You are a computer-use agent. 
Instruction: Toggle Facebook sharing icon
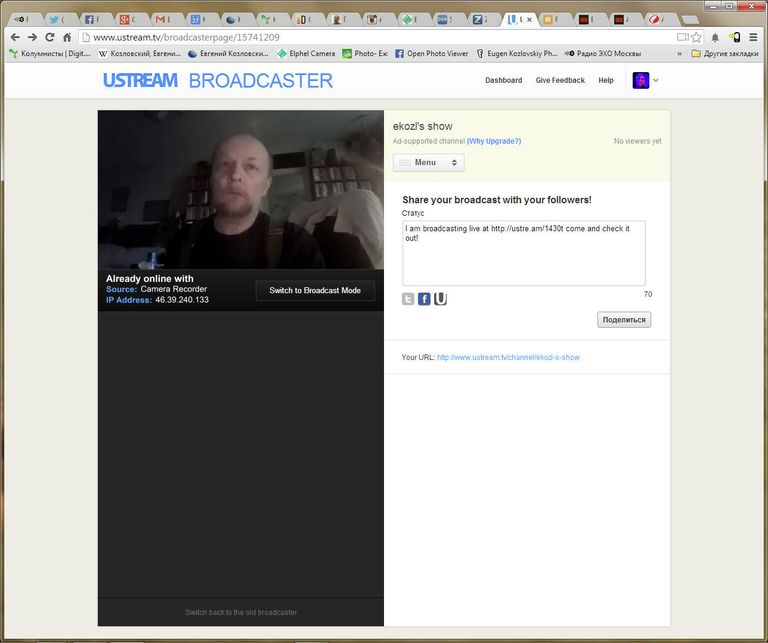pos(424,299)
